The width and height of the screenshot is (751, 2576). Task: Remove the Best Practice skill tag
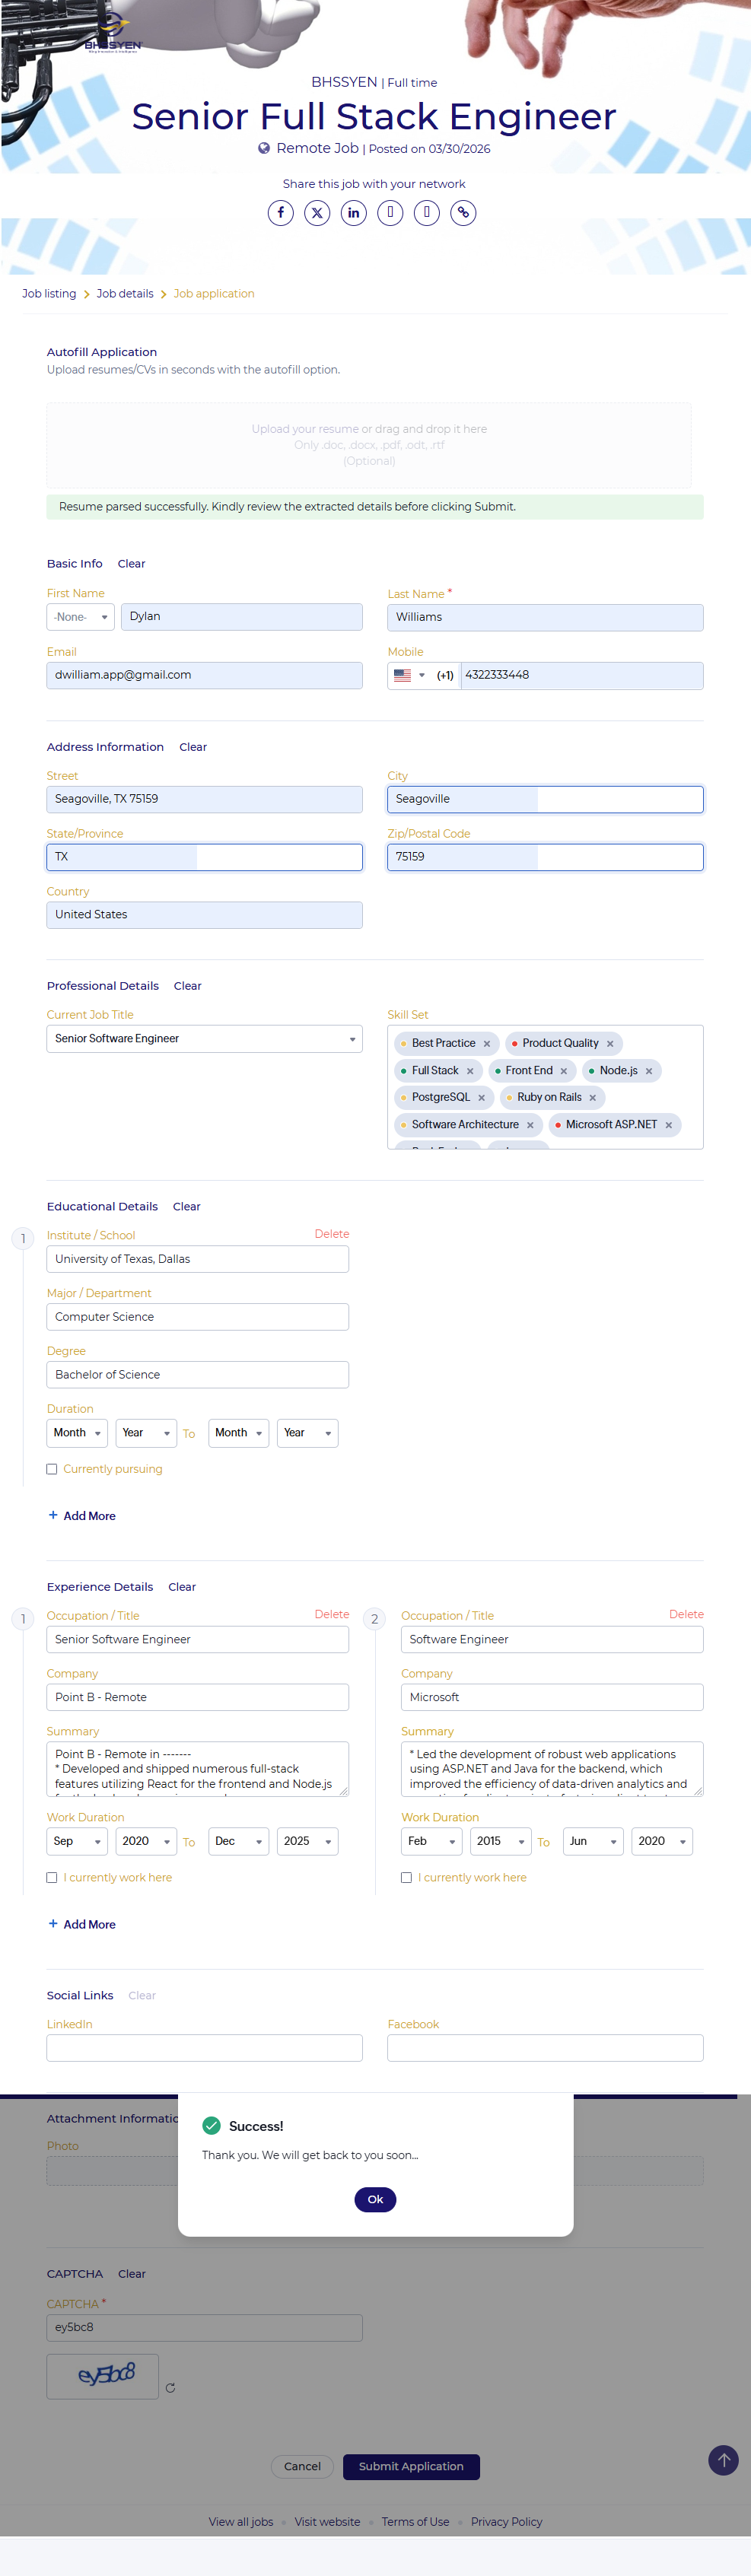click(487, 1044)
